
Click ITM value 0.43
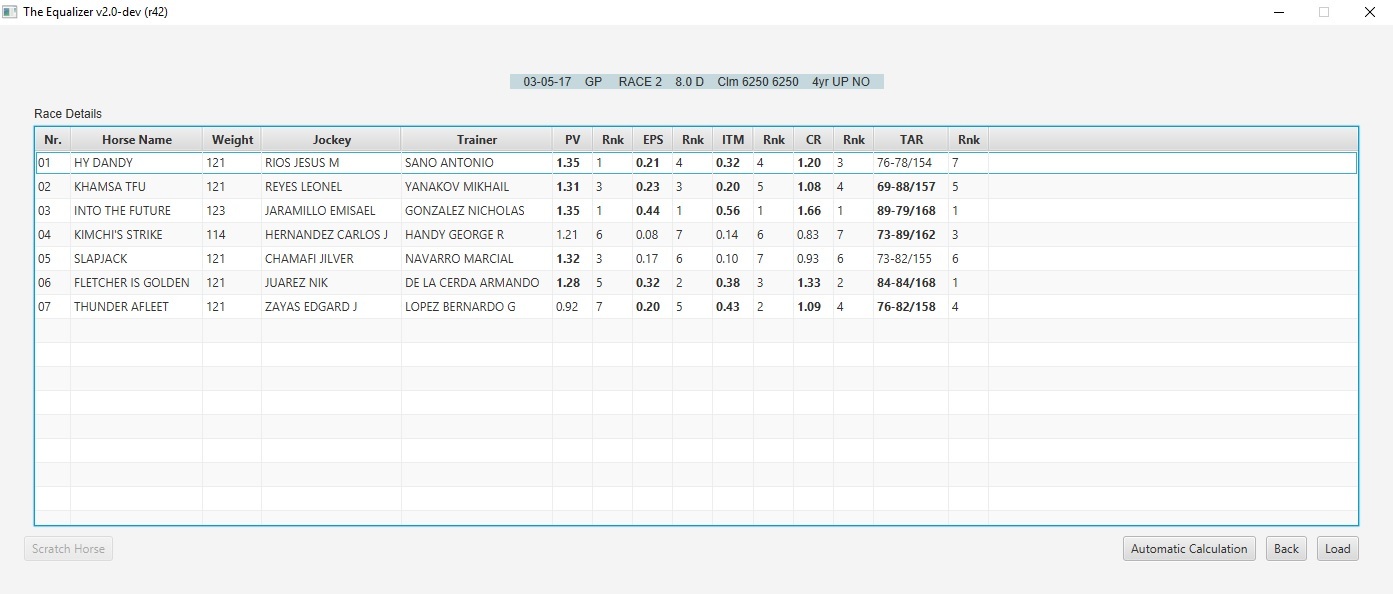click(x=728, y=307)
